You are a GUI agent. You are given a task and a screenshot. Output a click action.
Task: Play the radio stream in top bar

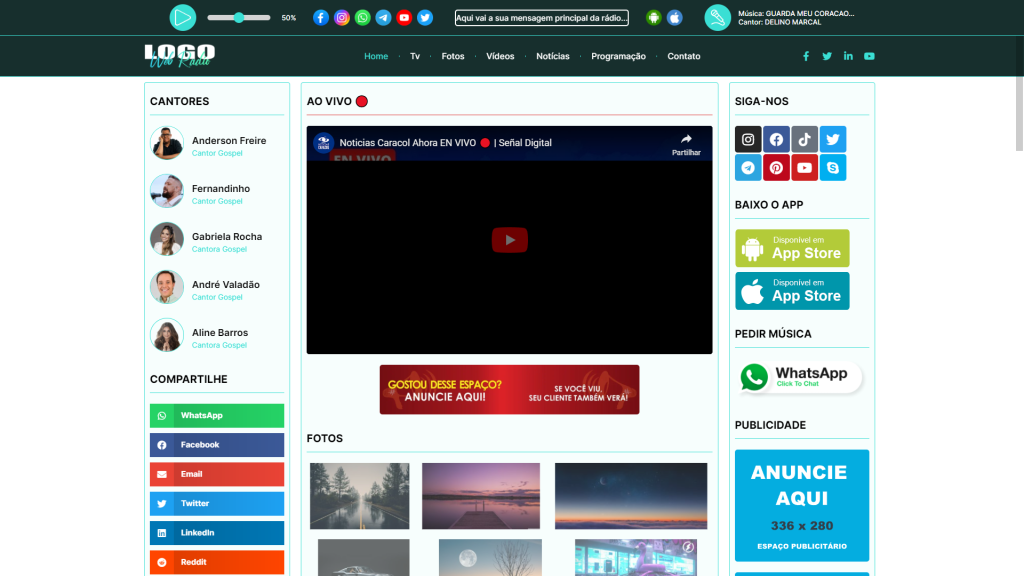click(182, 17)
